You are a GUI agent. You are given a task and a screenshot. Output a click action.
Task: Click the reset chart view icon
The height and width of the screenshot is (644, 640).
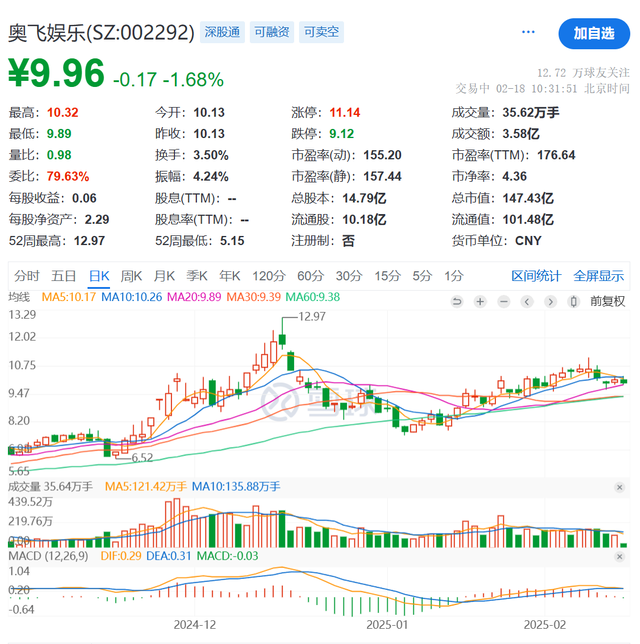point(456,302)
